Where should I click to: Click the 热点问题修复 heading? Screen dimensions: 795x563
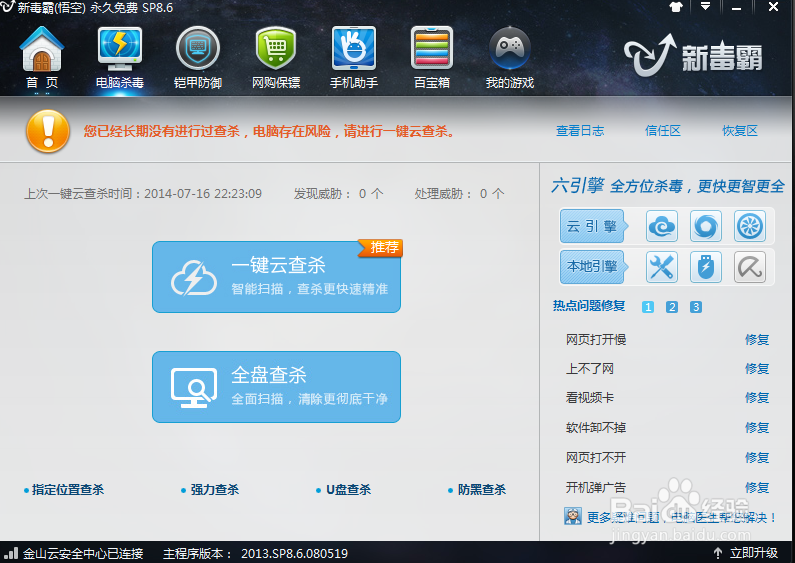point(589,306)
